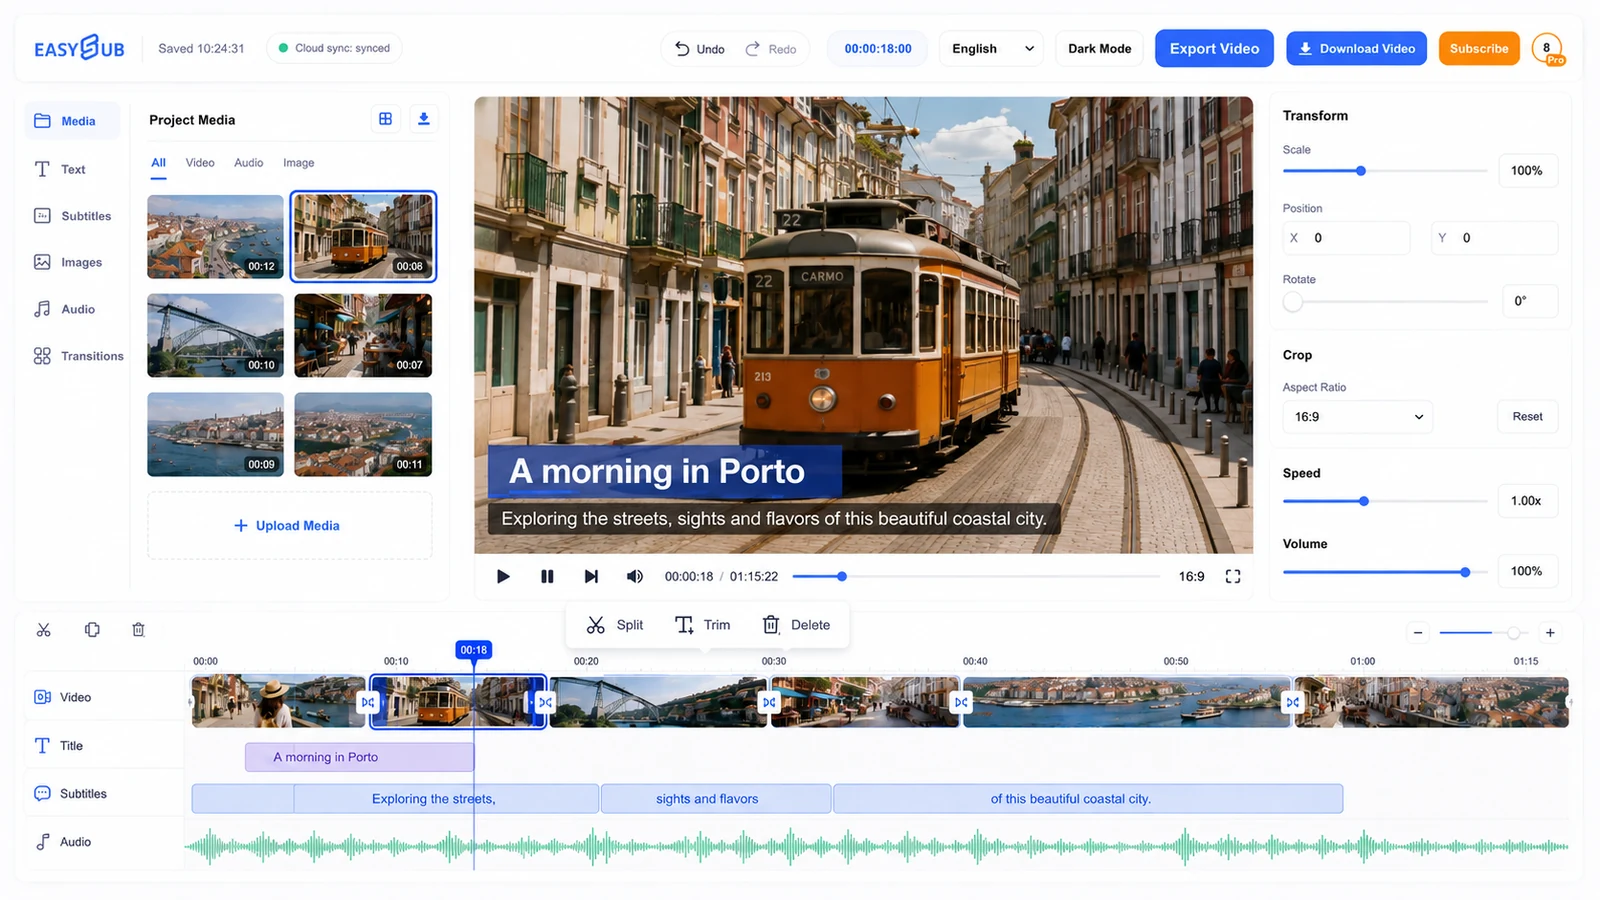Image resolution: width=1600 pixels, height=900 pixels.
Task: Toggle Dark Mode
Action: (1100, 48)
